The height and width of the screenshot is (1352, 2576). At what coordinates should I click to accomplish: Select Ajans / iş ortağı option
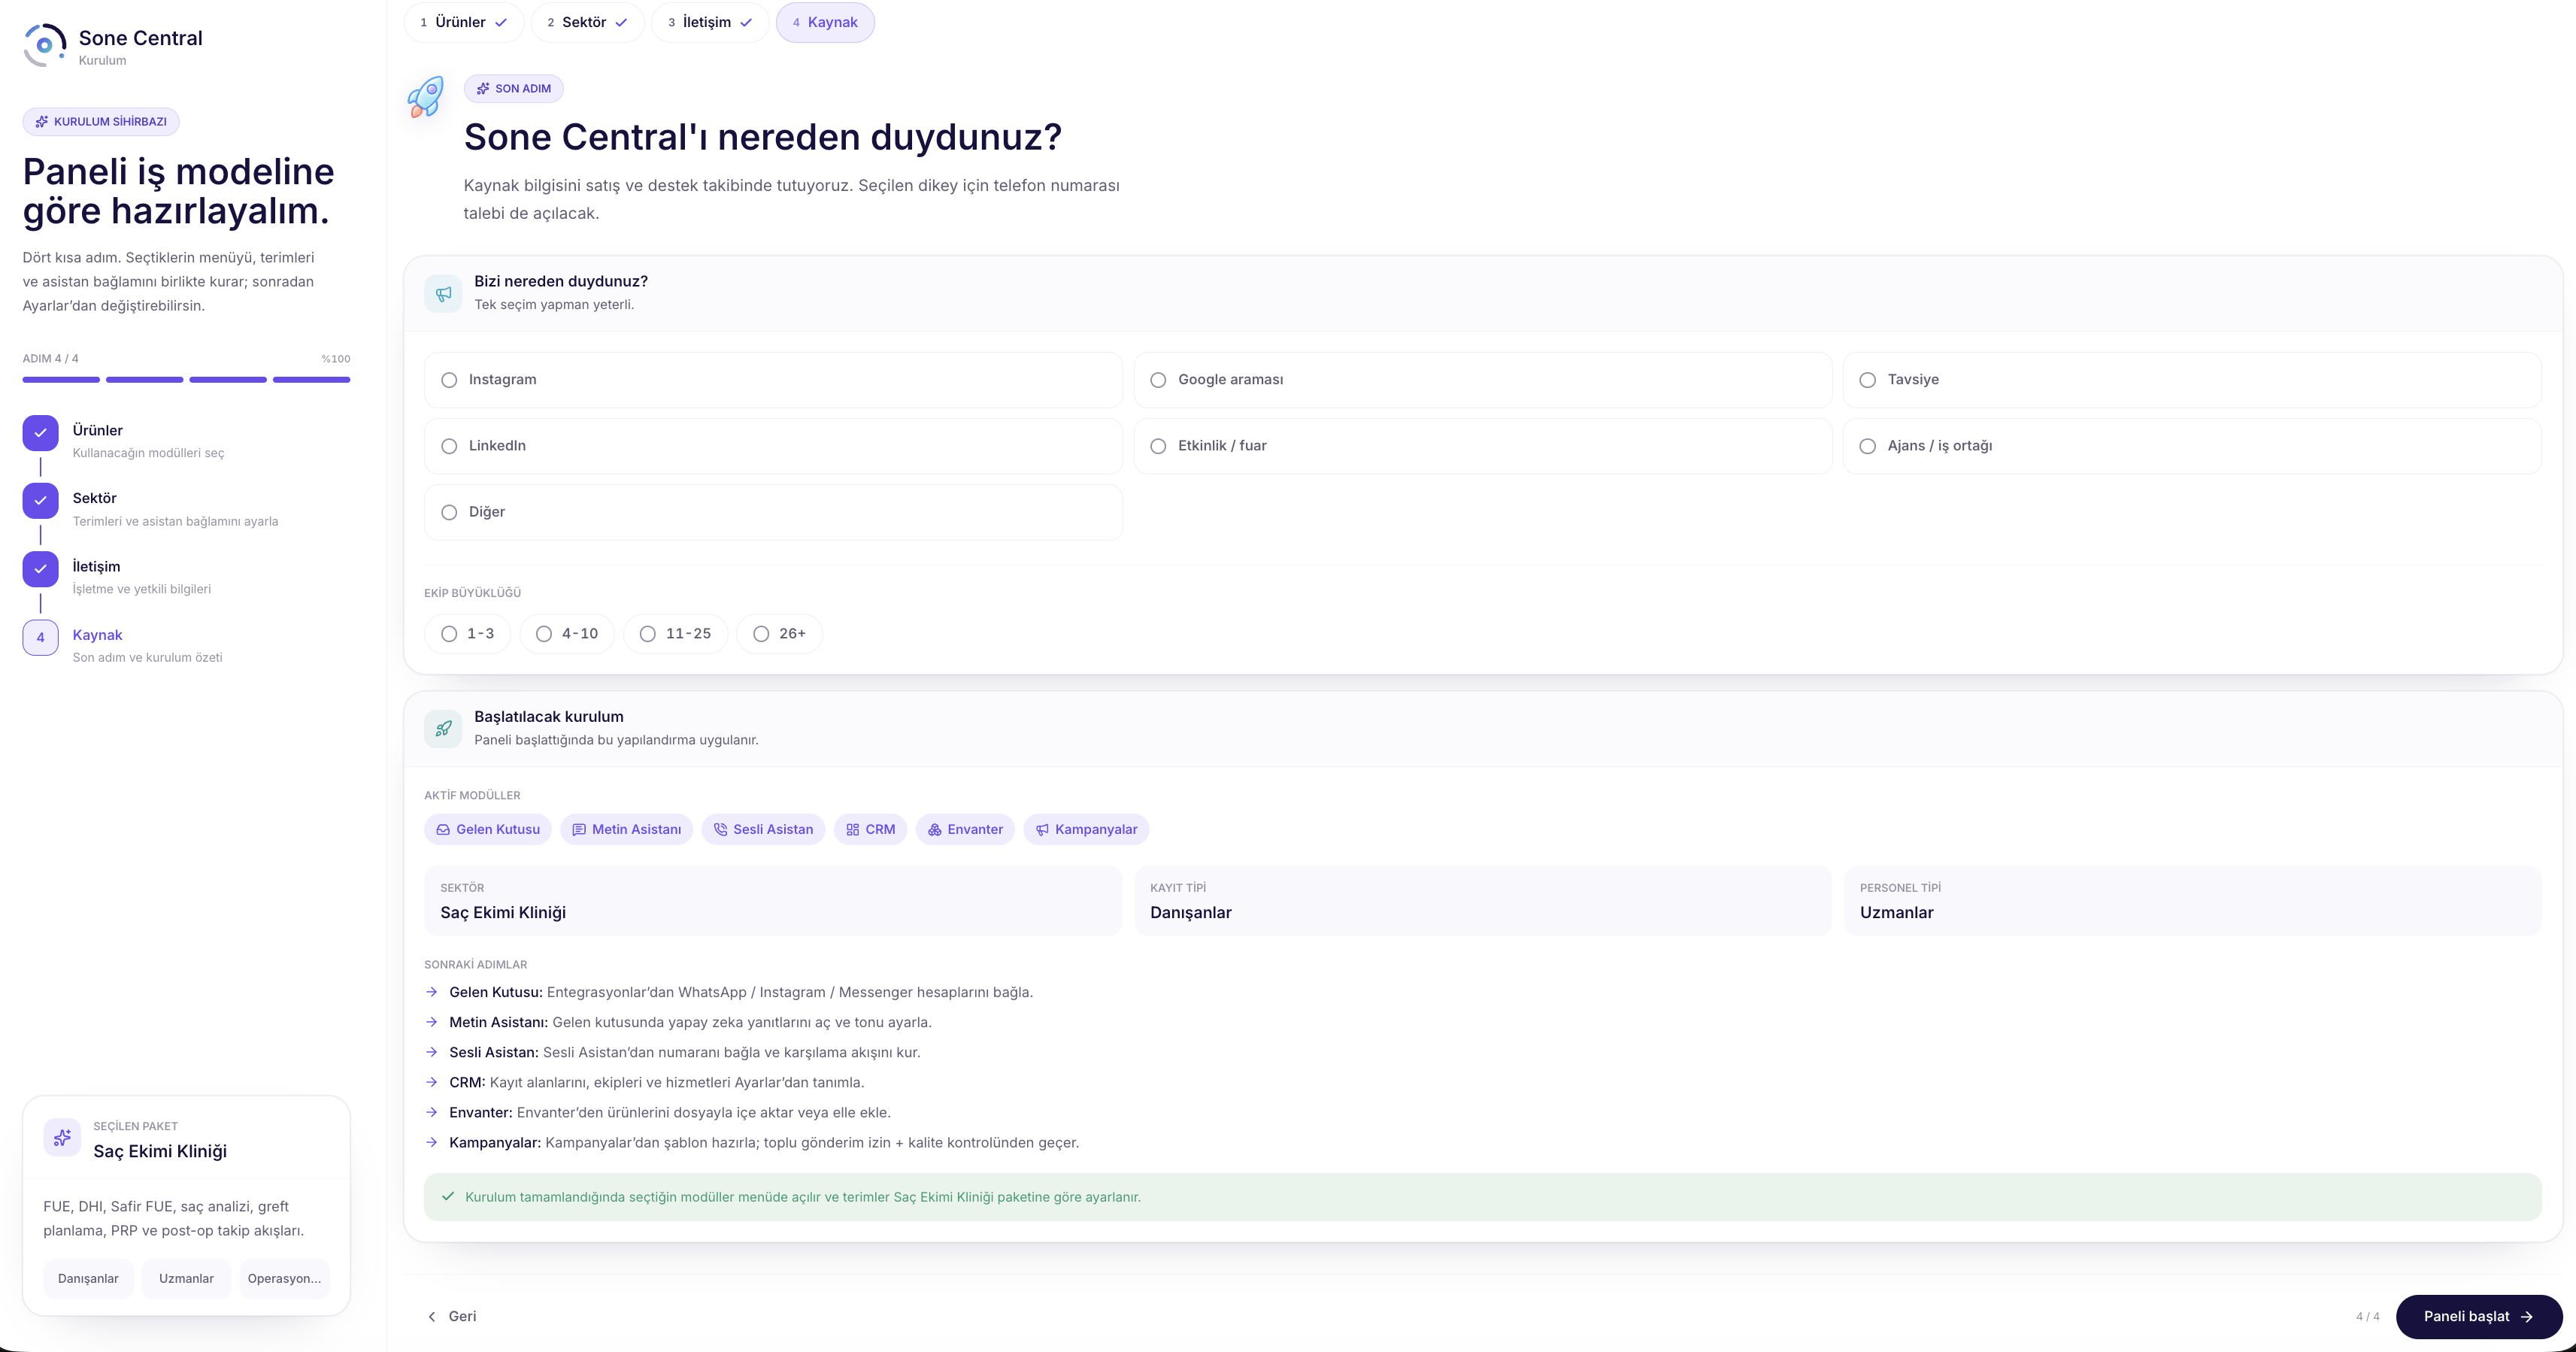tap(2192, 446)
